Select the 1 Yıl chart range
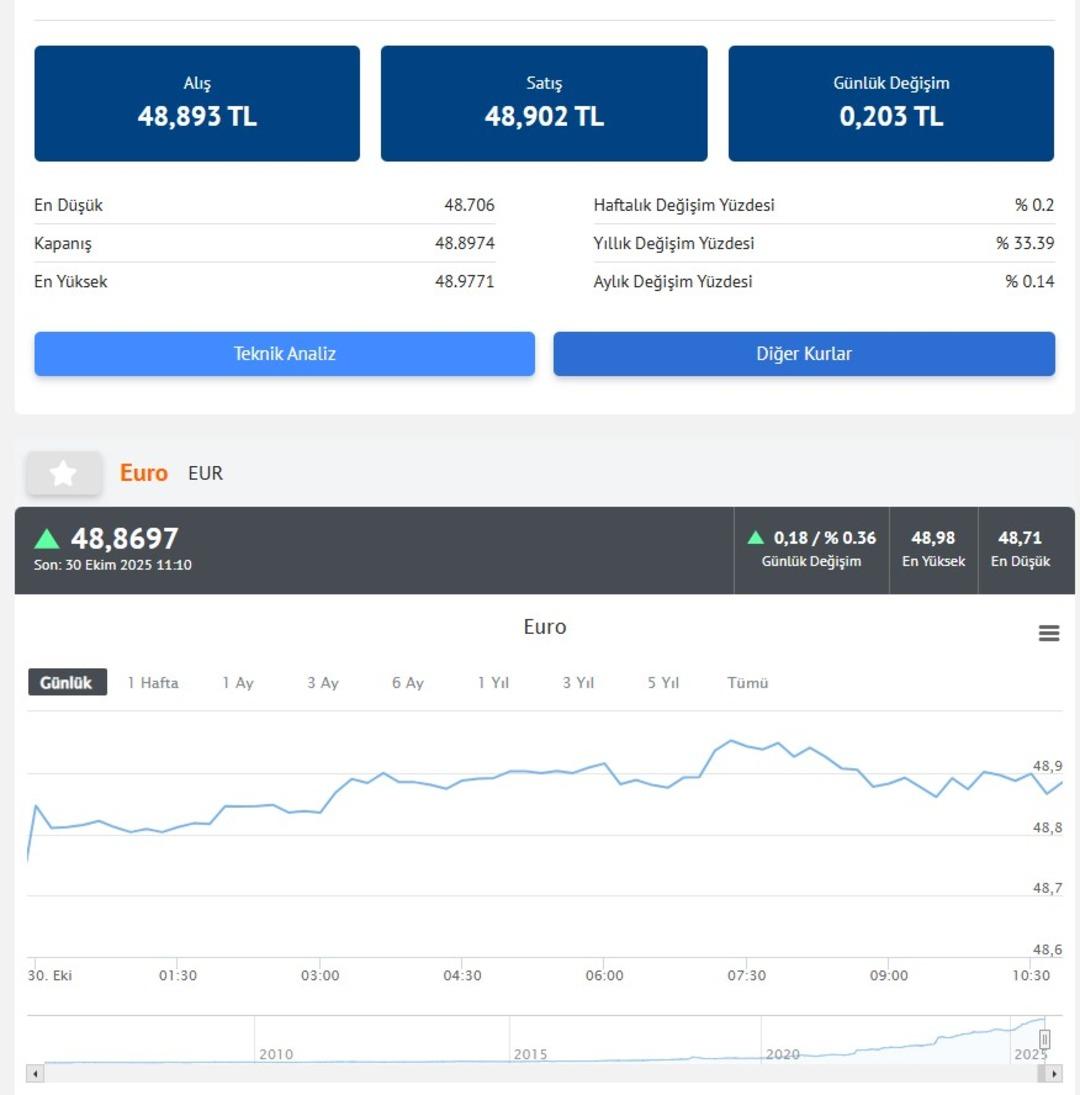Image resolution: width=1080 pixels, height=1095 pixels. pyautogui.click(x=493, y=683)
